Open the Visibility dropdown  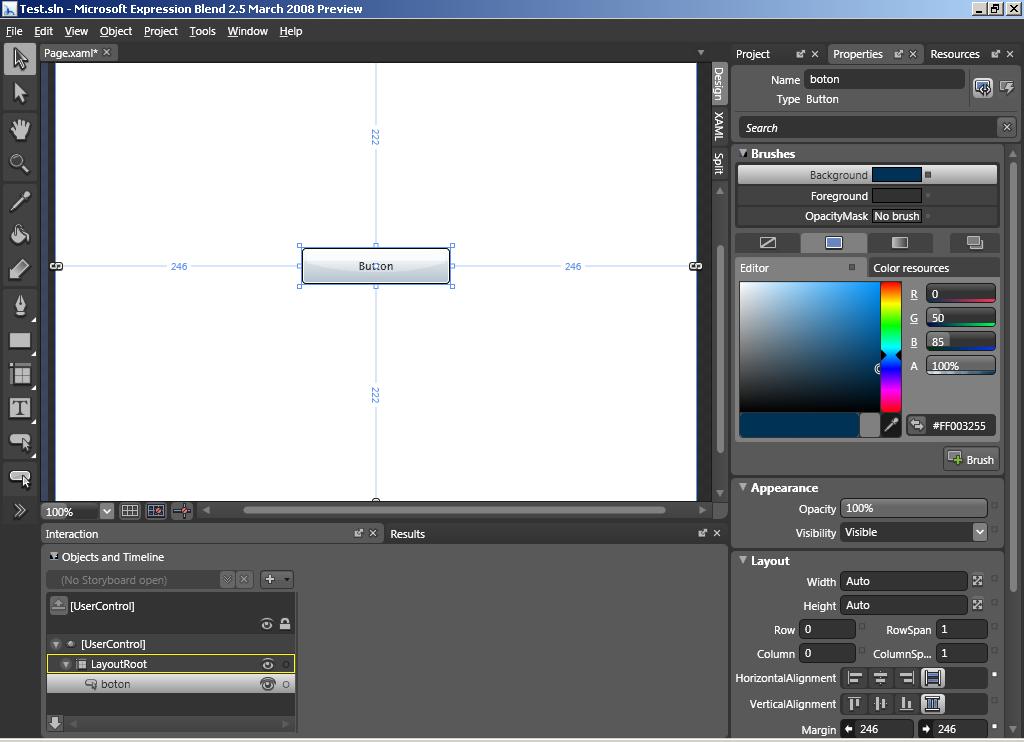click(979, 532)
